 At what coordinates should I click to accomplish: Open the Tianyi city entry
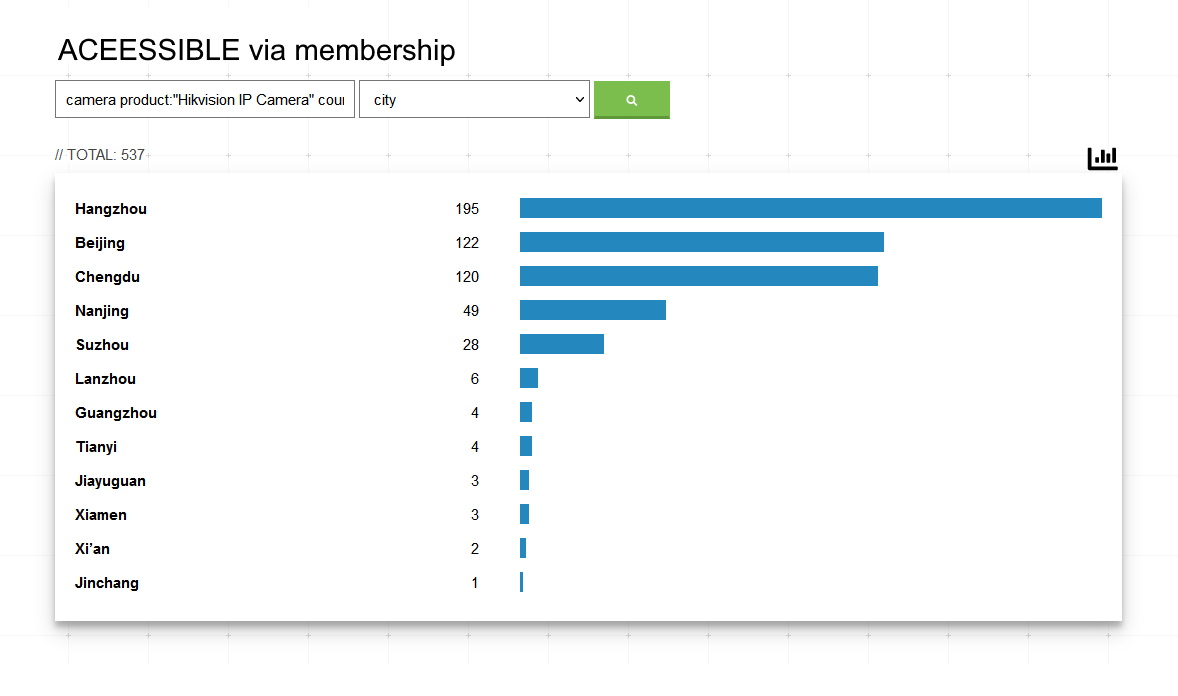pyautogui.click(x=96, y=447)
